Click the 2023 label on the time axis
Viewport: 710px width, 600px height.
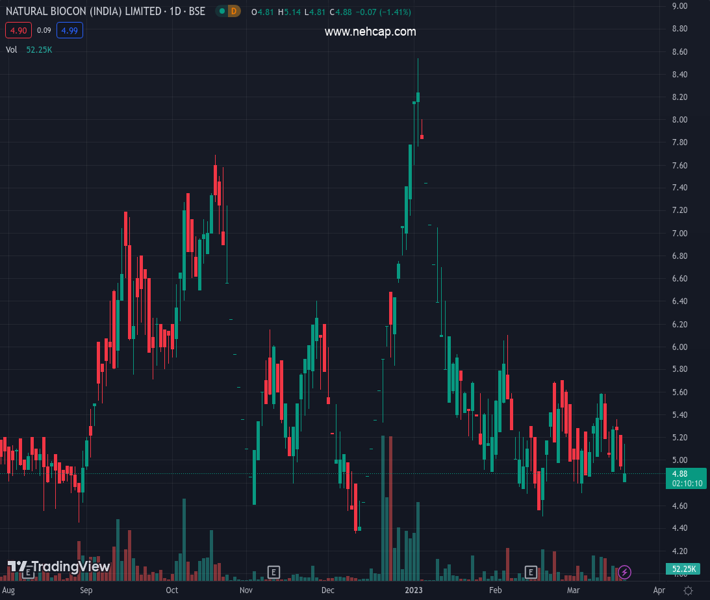point(413,590)
